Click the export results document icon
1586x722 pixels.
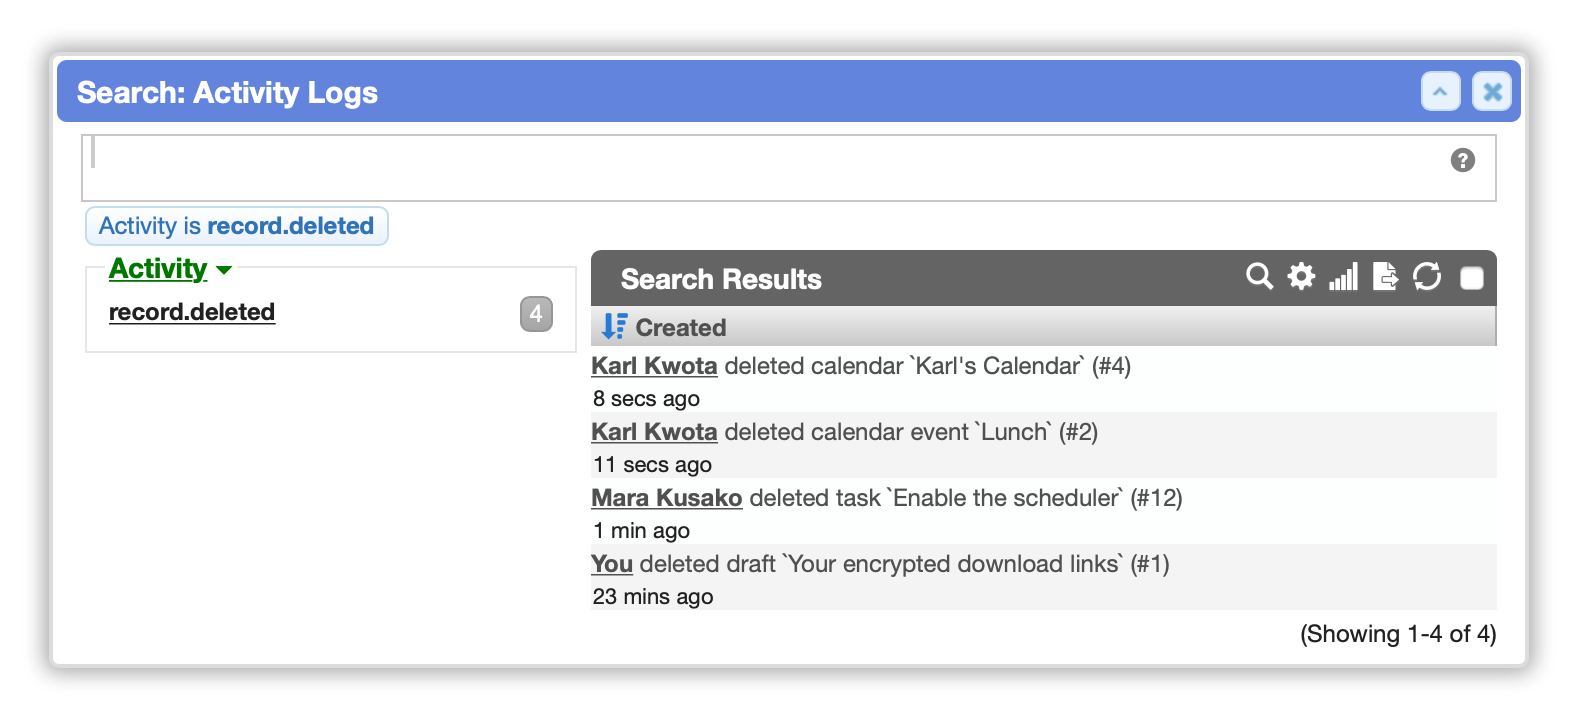pyautogui.click(x=1385, y=276)
